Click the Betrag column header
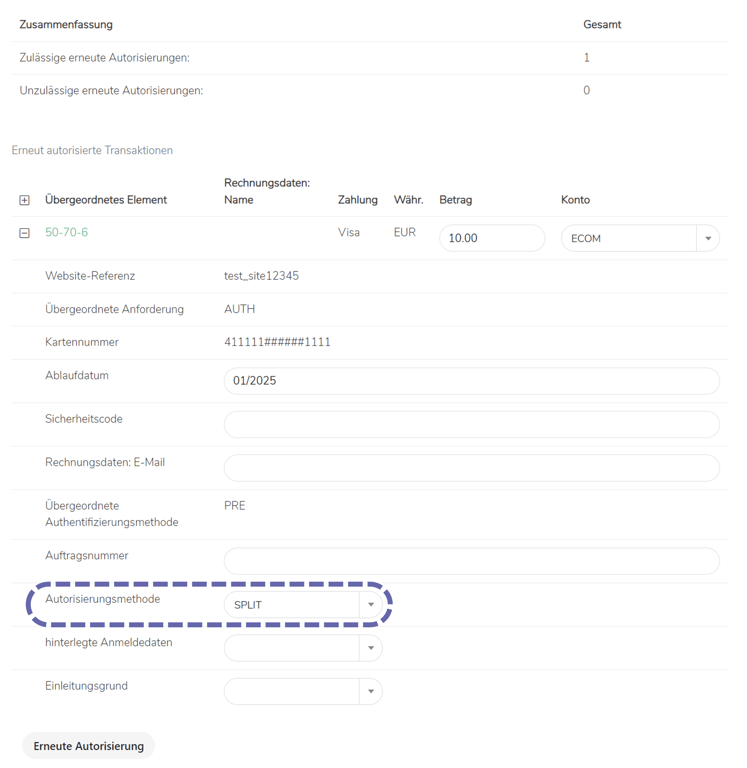This screenshot has width=747, height=768. pyautogui.click(x=455, y=200)
